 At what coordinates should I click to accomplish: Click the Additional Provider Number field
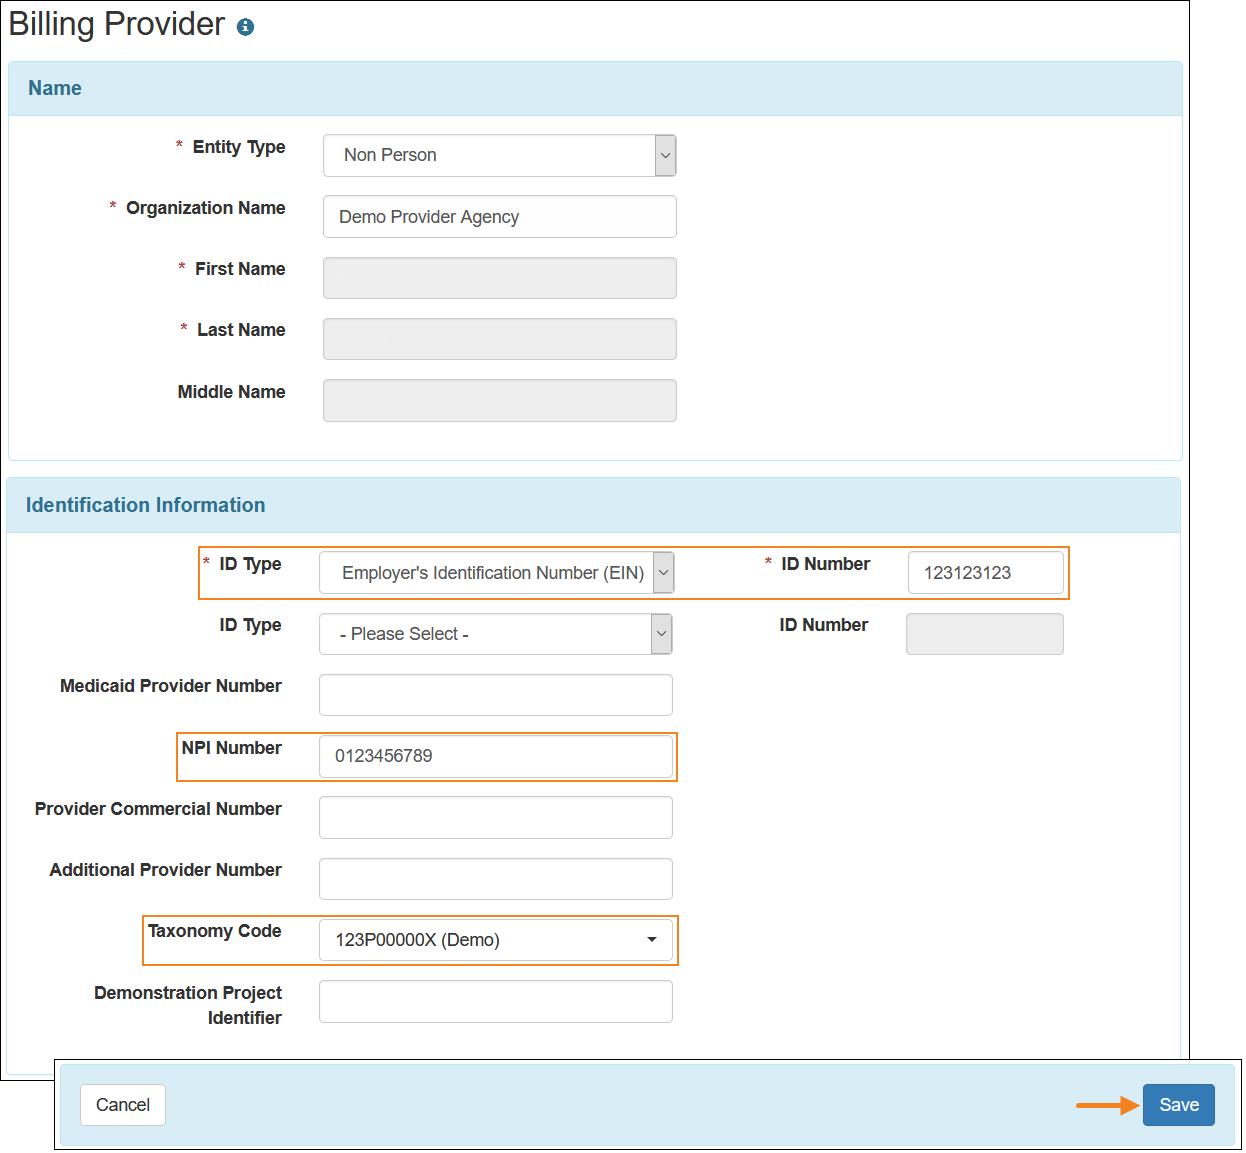tap(495, 878)
